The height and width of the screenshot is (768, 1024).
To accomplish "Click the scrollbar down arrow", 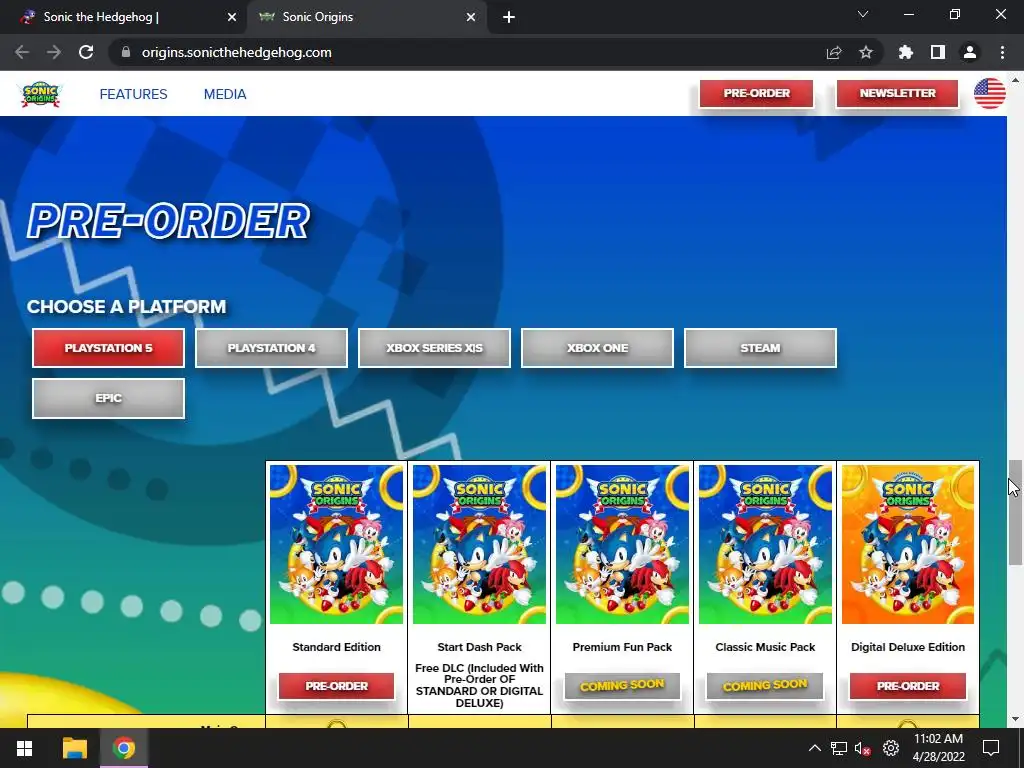I will 1015,719.
